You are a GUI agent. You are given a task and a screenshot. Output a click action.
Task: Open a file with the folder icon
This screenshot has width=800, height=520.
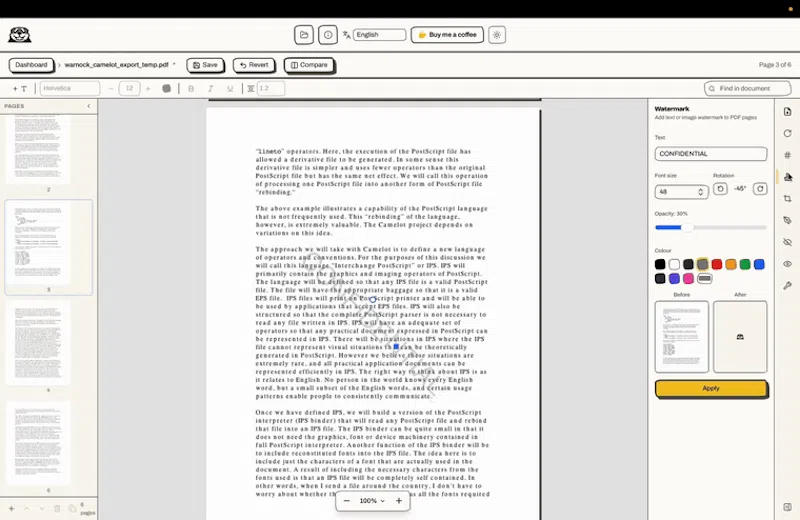click(304, 35)
